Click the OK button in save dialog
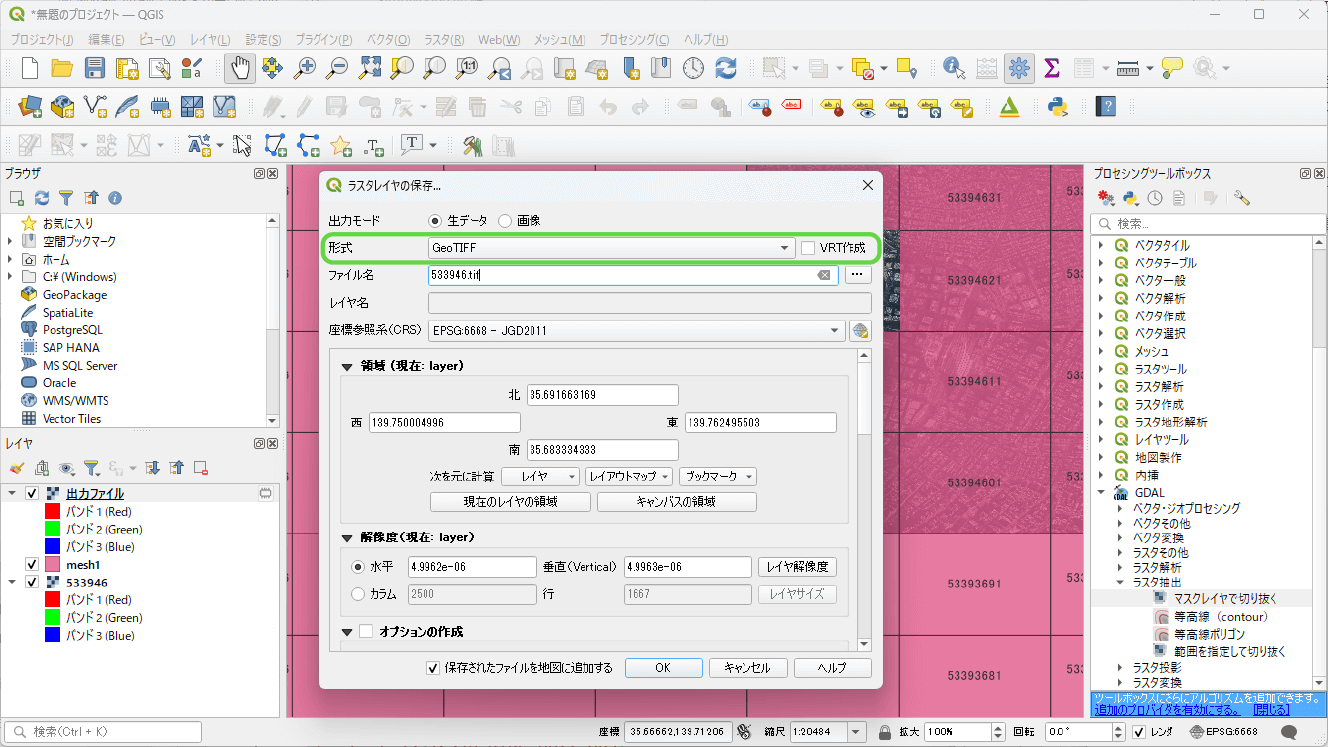Image resolution: width=1328 pixels, height=747 pixels. click(663, 668)
